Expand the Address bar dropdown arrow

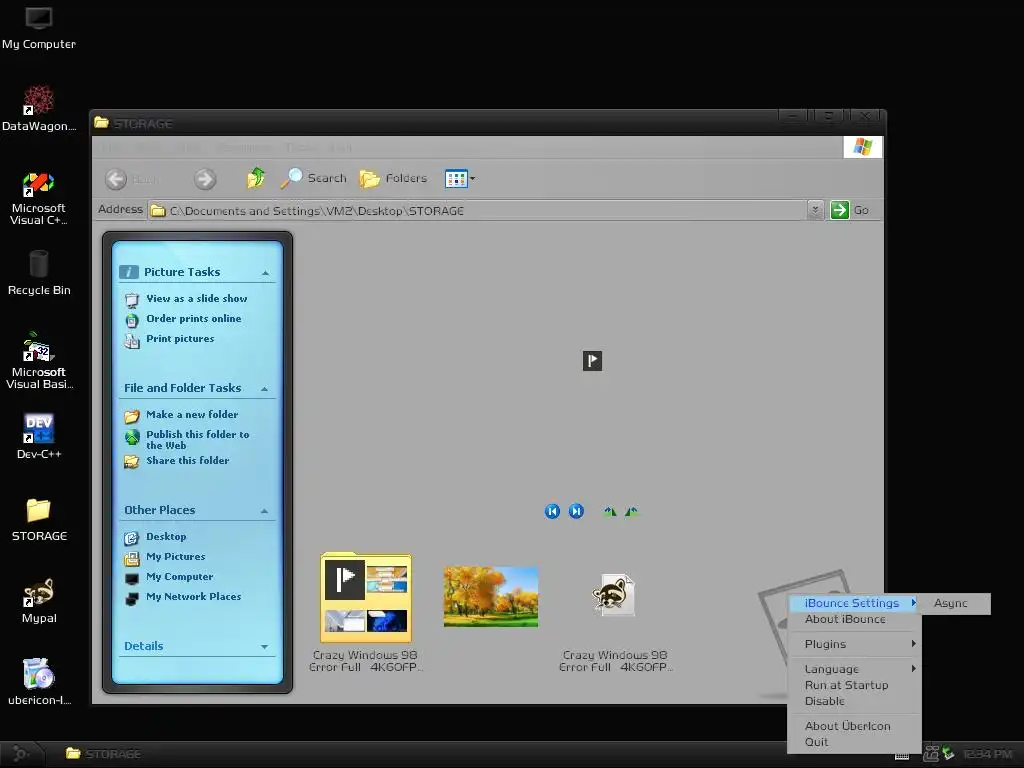814,210
